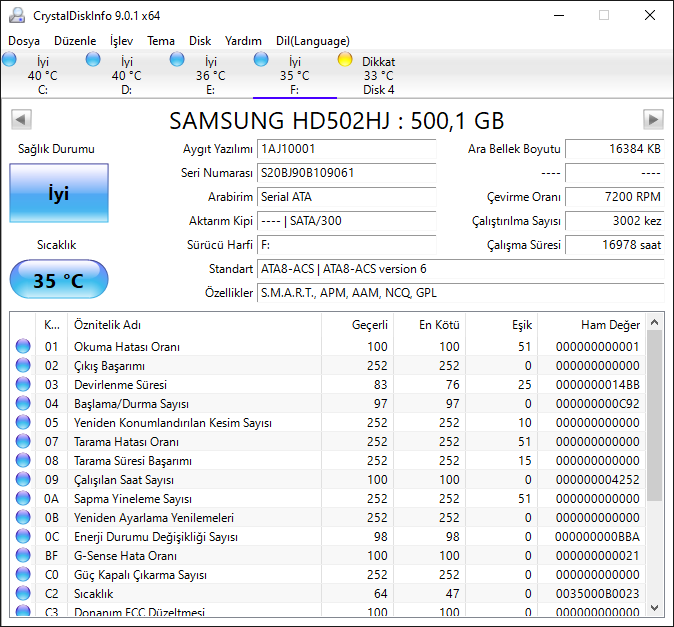The height and width of the screenshot is (627, 674).
Task: Select the Okuma Hatası Oranı attribute name
Action: [127, 347]
